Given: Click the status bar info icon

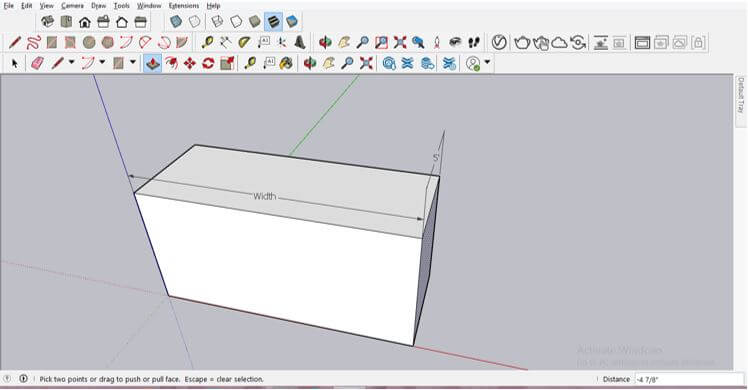Looking at the screenshot, I should (x=23, y=379).
